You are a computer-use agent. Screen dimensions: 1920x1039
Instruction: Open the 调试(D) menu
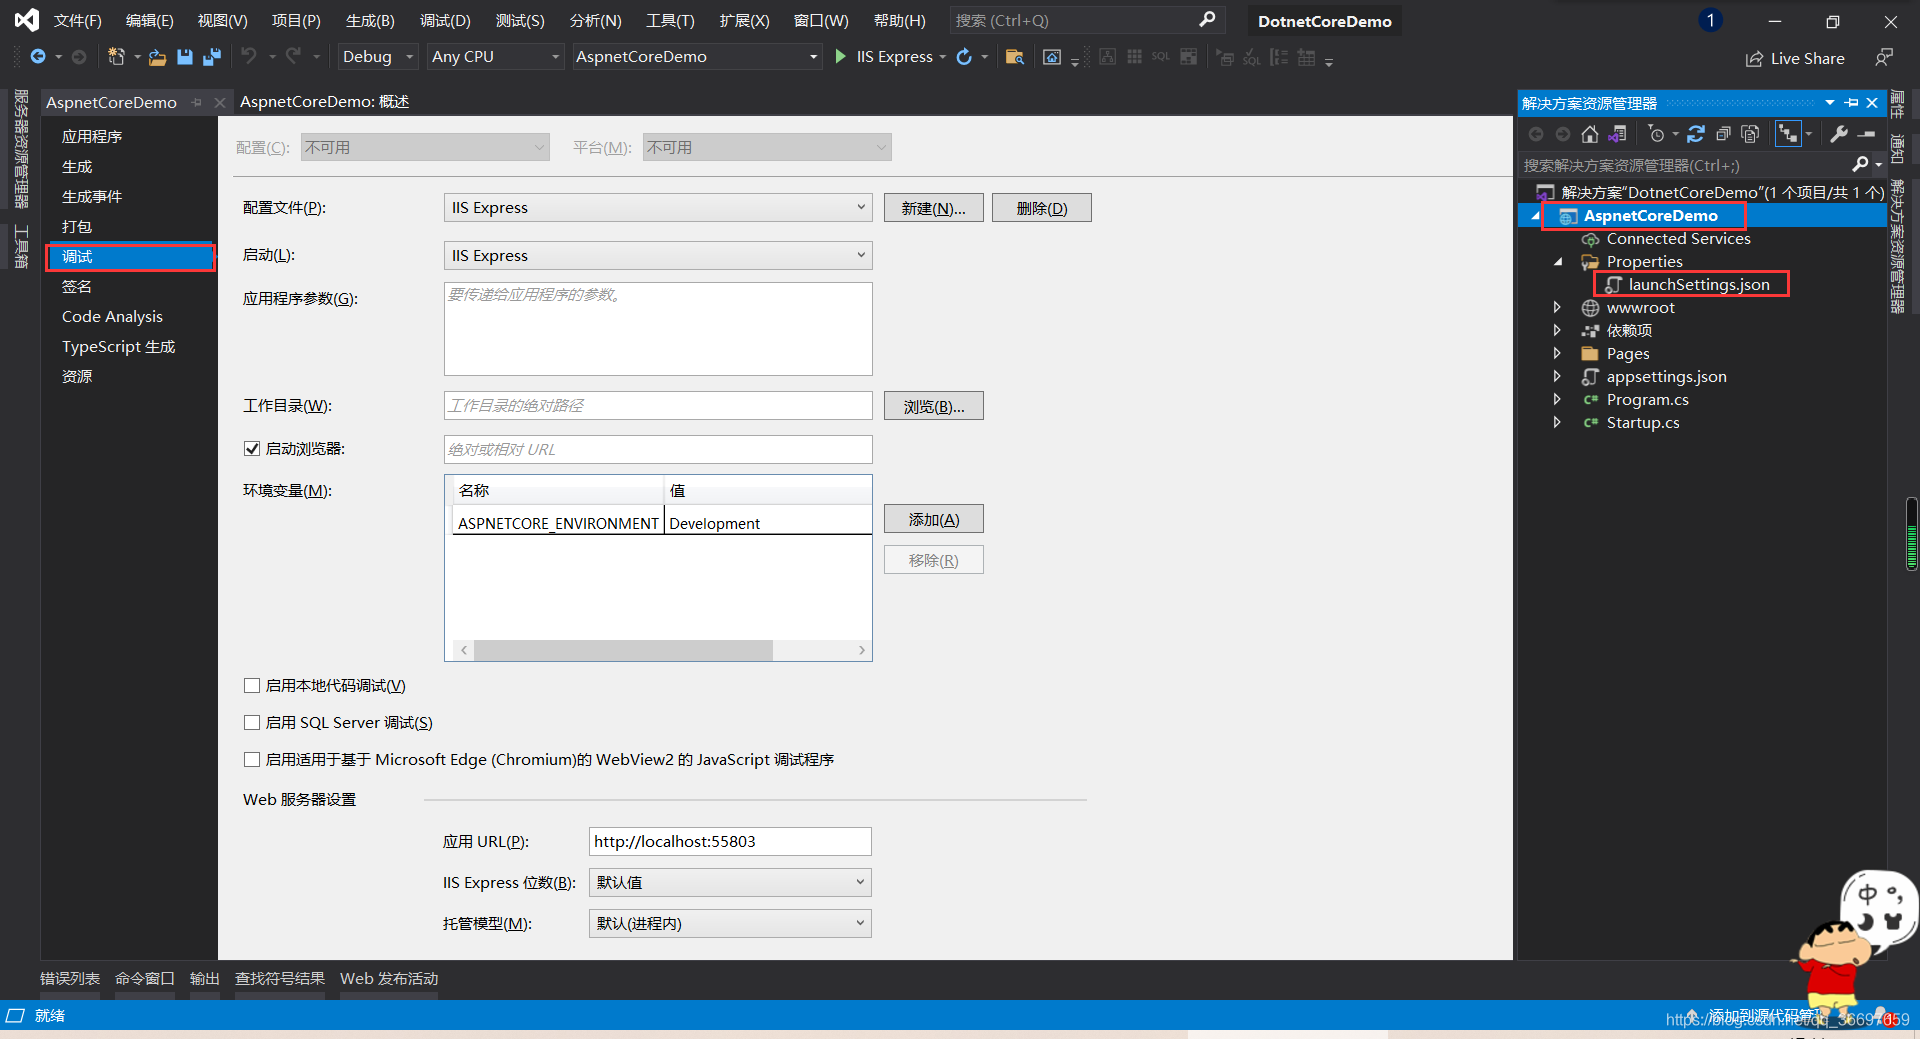coord(445,21)
